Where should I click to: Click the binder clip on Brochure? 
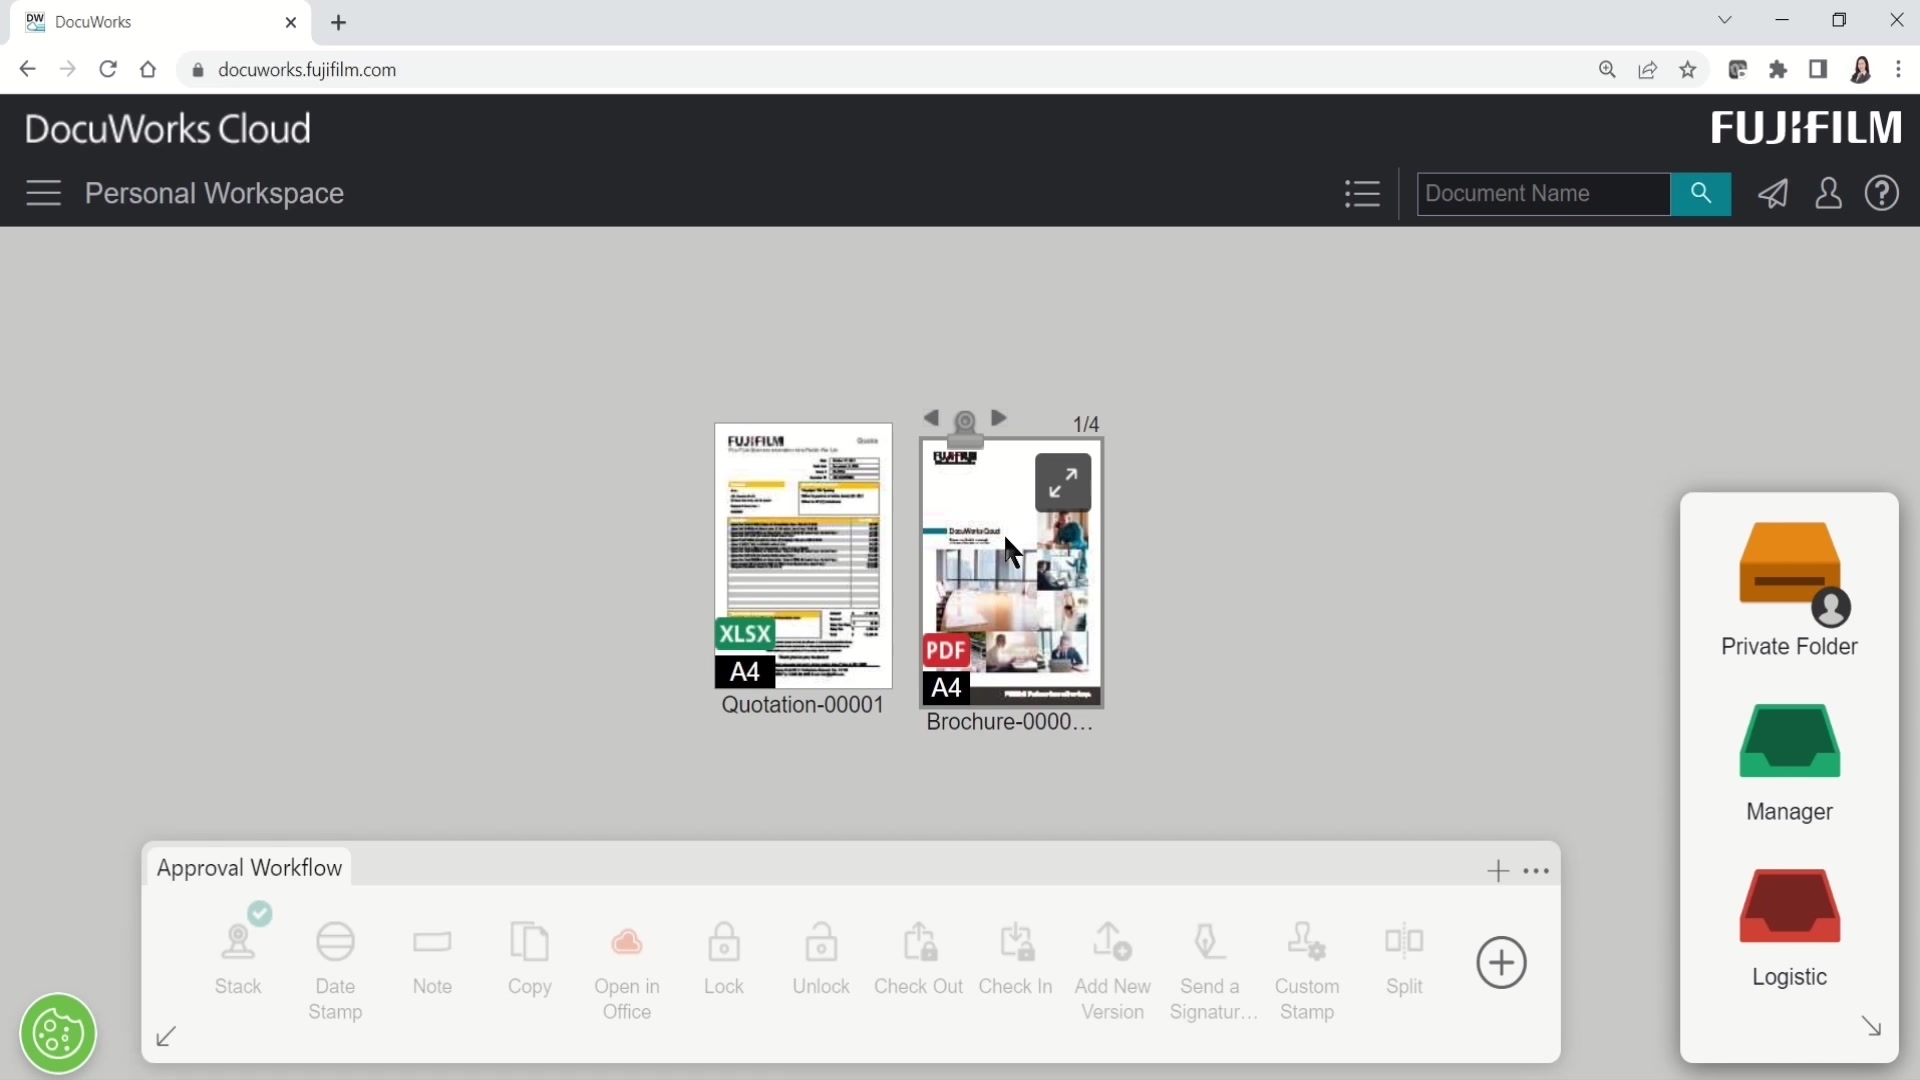(965, 427)
